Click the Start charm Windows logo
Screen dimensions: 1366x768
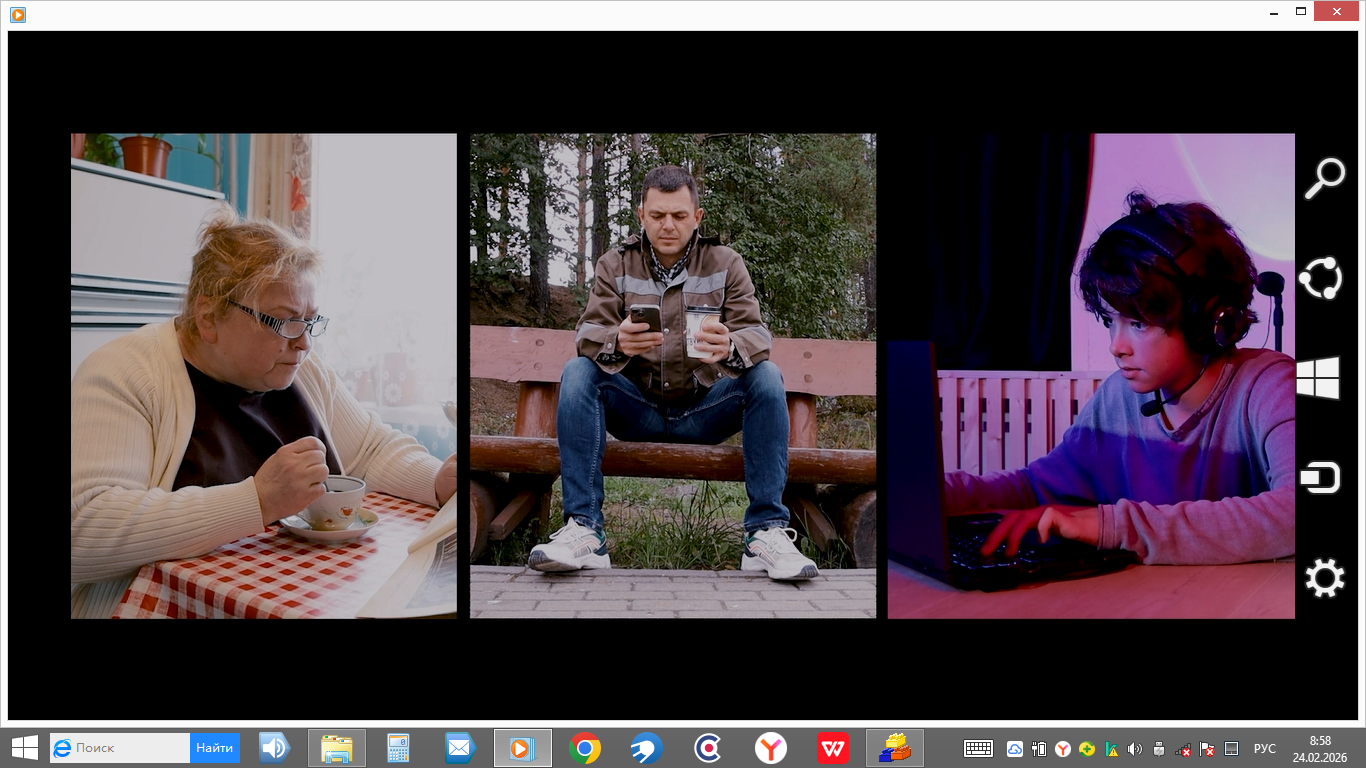pyautogui.click(x=1317, y=379)
